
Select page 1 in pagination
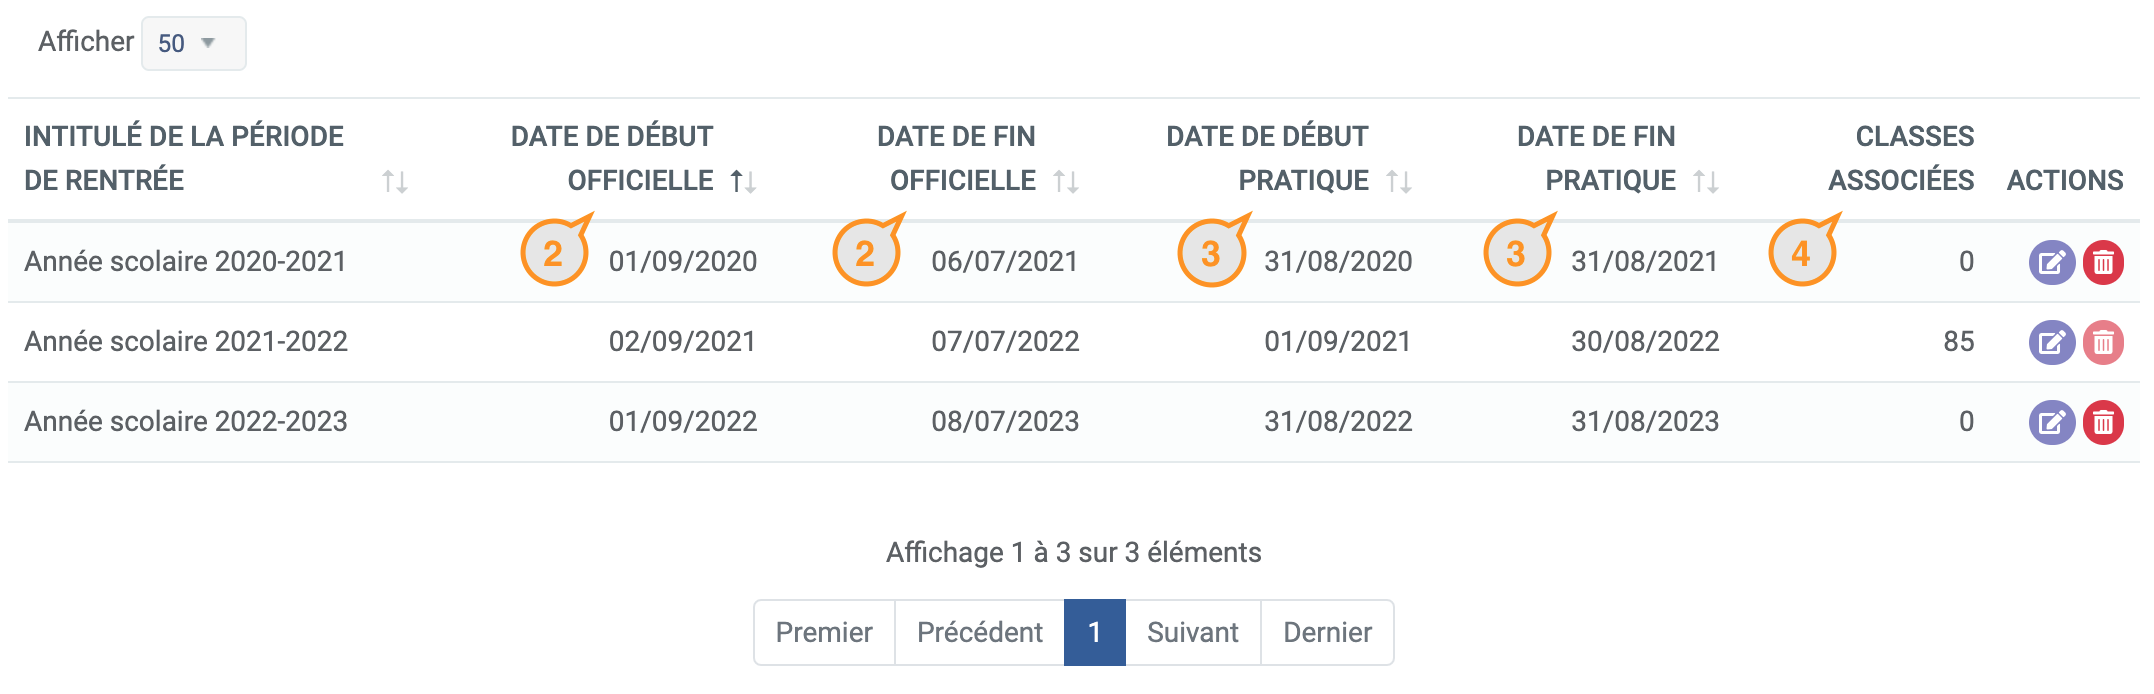tap(1095, 632)
